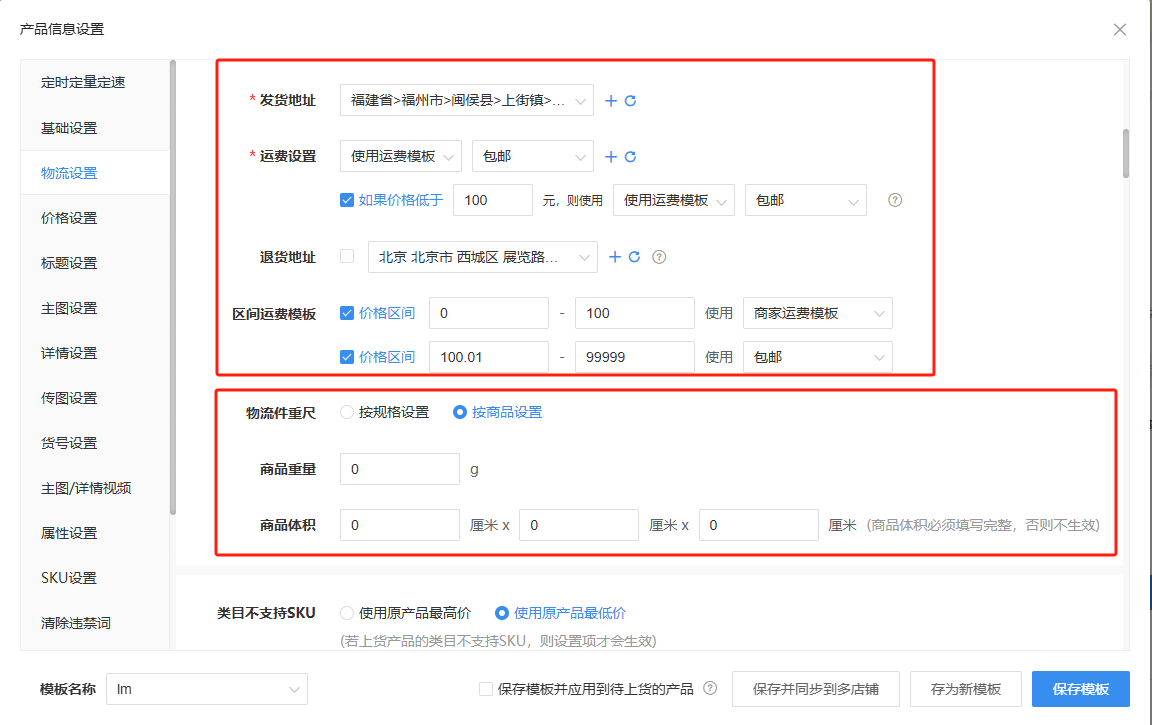
Task: Open help icon next to 退货地址
Action: 659,257
